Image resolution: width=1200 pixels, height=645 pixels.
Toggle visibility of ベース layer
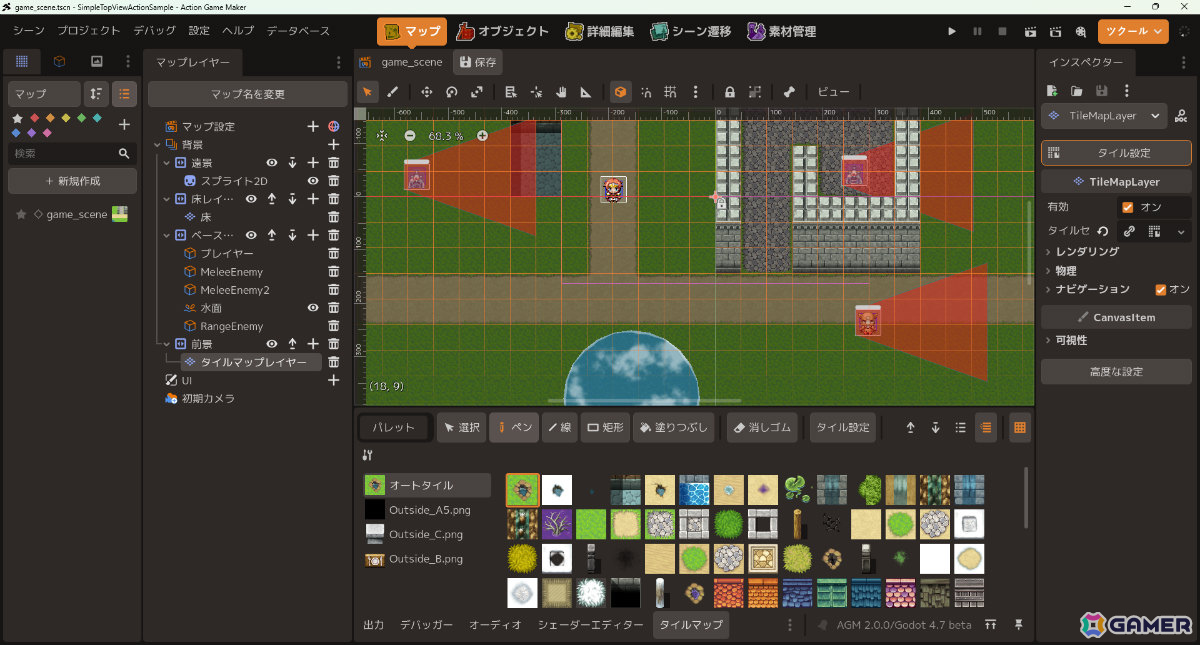click(x=251, y=235)
